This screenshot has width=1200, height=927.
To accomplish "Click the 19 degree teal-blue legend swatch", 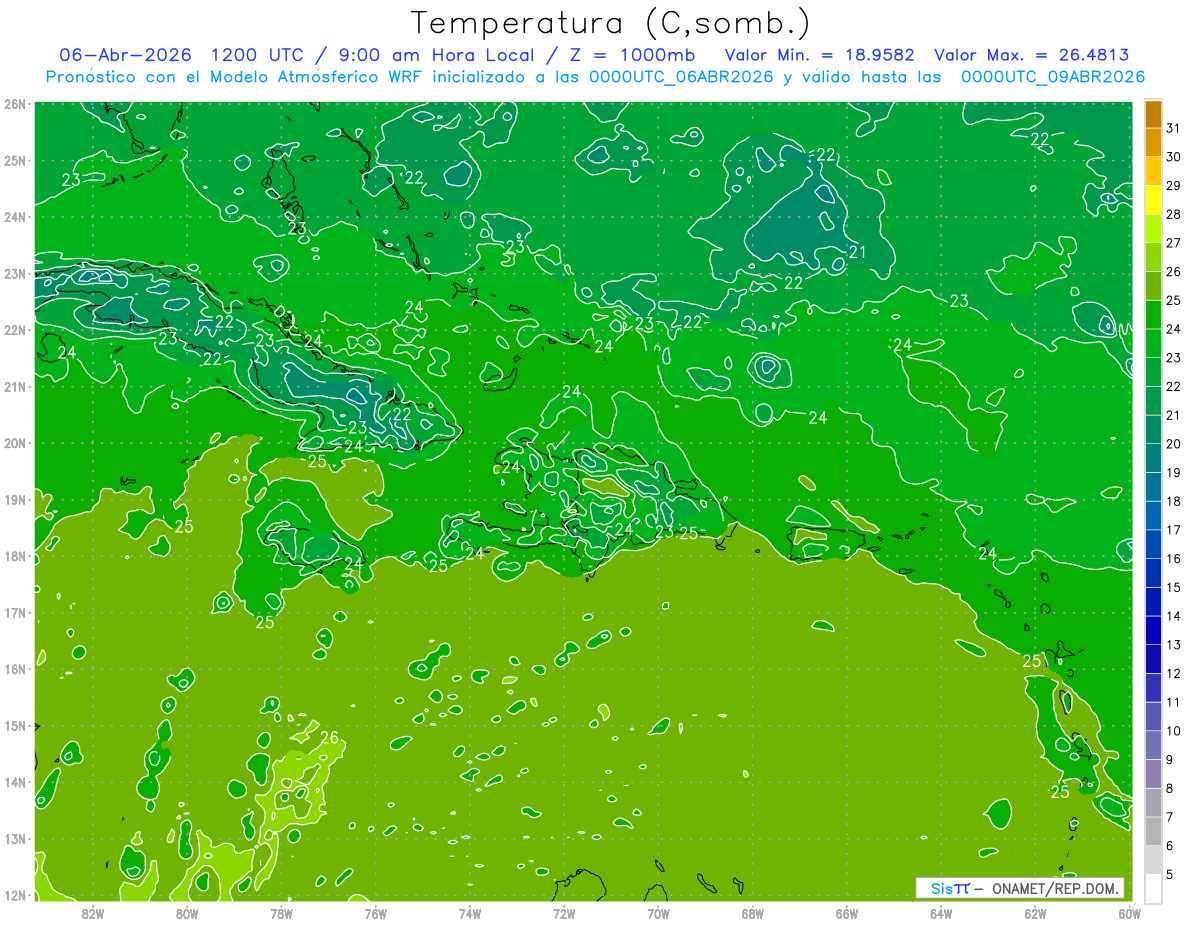I will click(1153, 458).
